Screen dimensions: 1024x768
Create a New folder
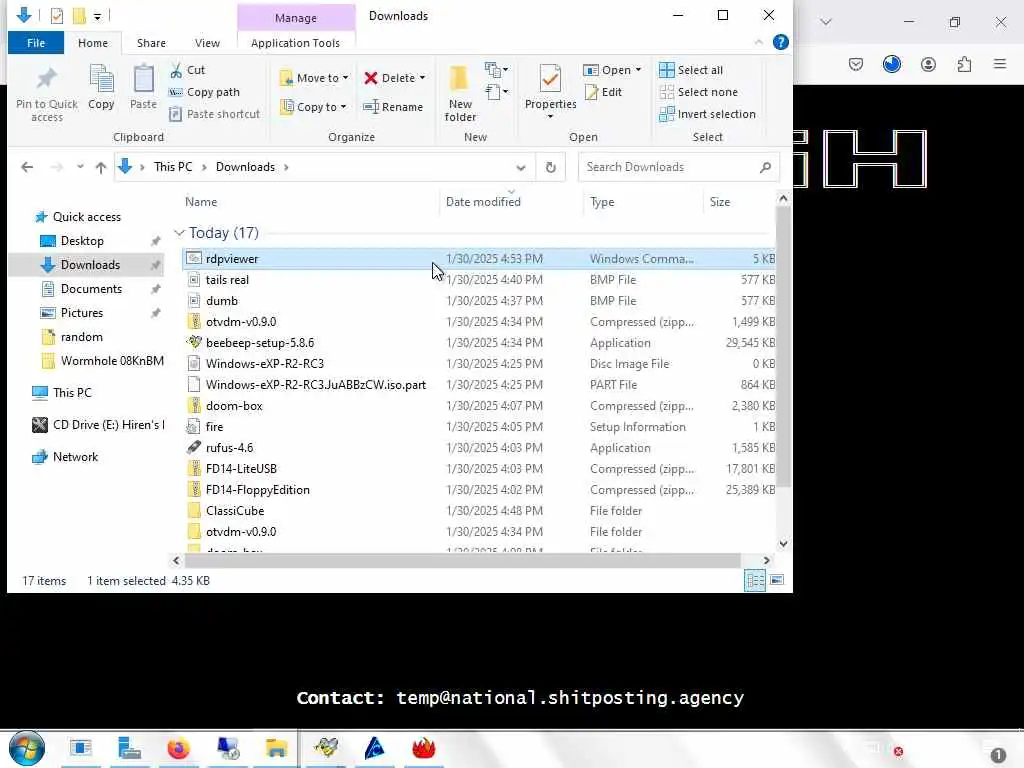pyautogui.click(x=460, y=93)
